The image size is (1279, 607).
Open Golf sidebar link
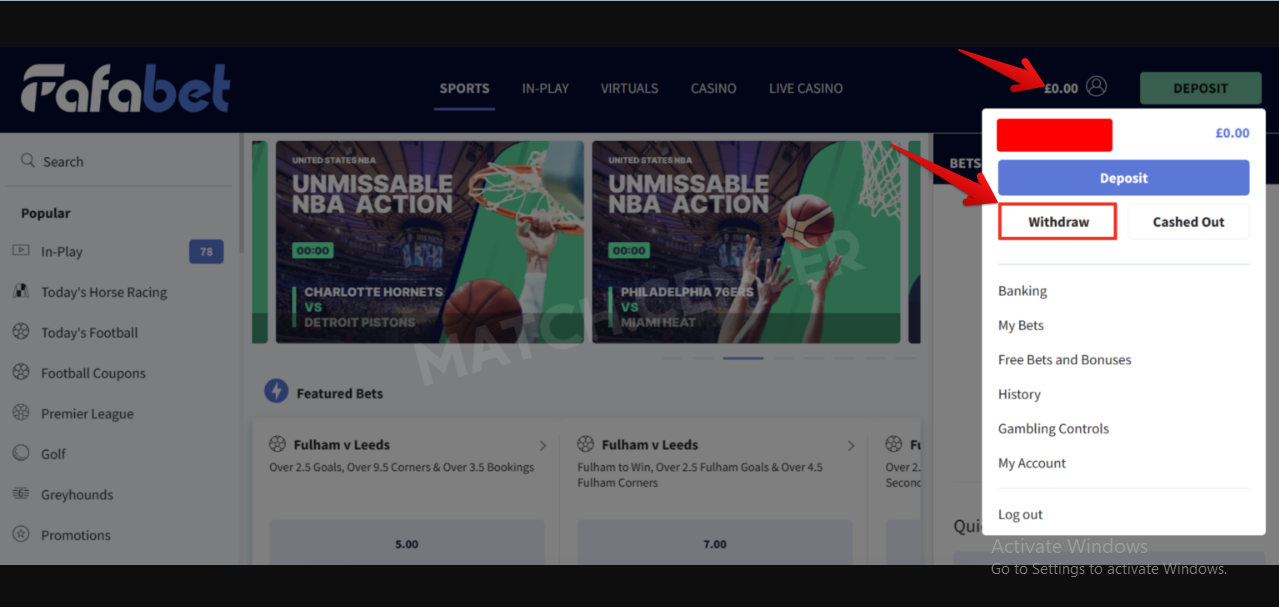[x=53, y=454]
